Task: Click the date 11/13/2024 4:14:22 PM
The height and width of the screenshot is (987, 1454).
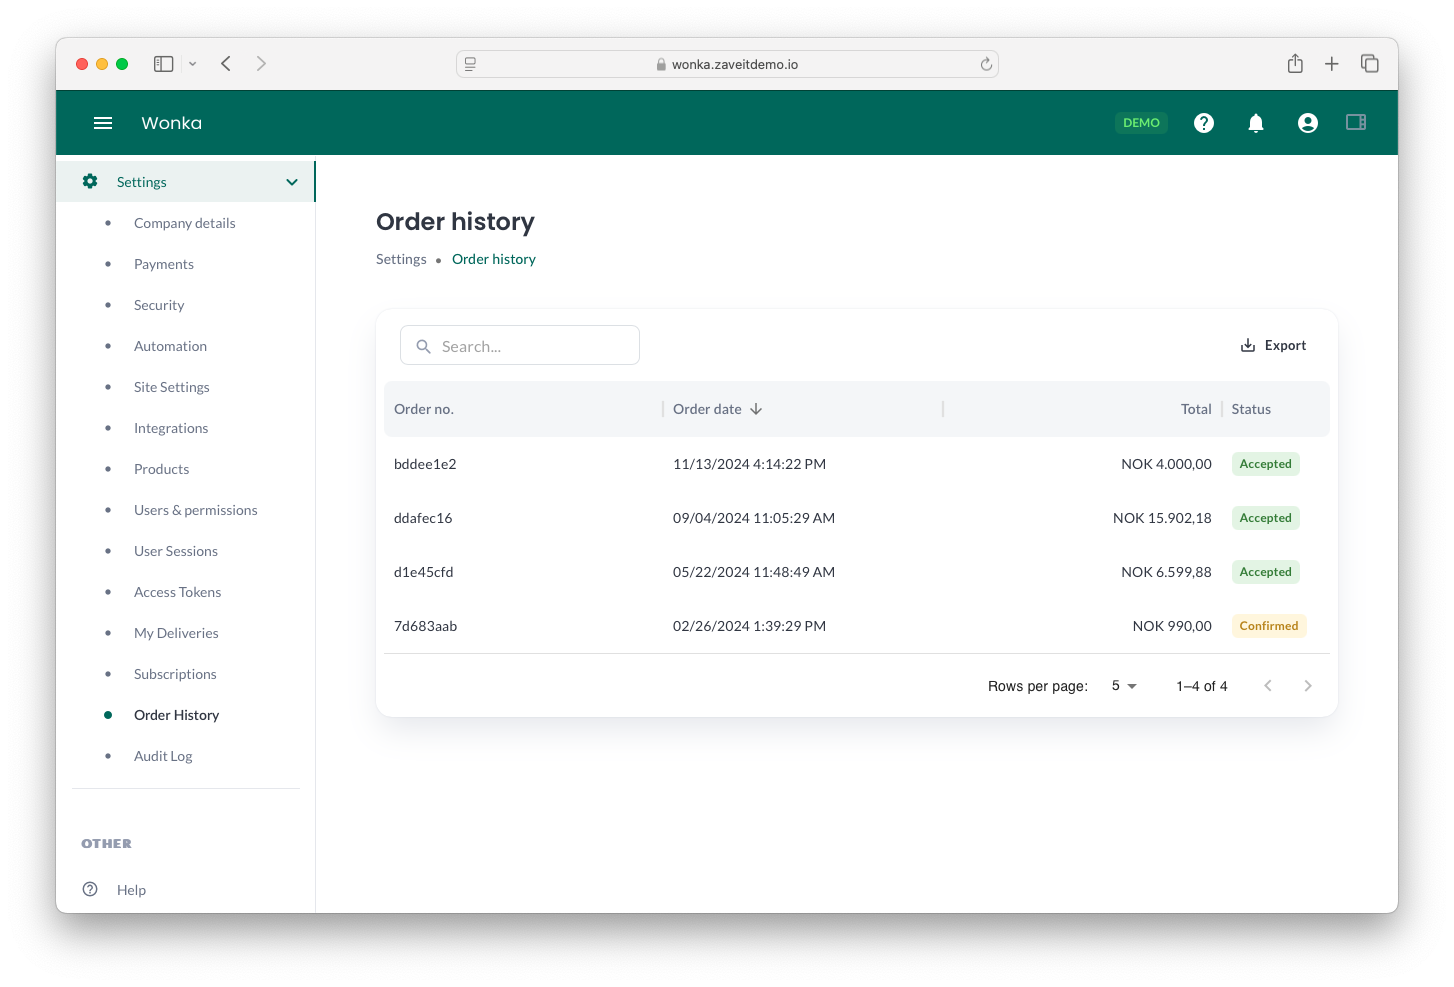Action: tap(749, 464)
